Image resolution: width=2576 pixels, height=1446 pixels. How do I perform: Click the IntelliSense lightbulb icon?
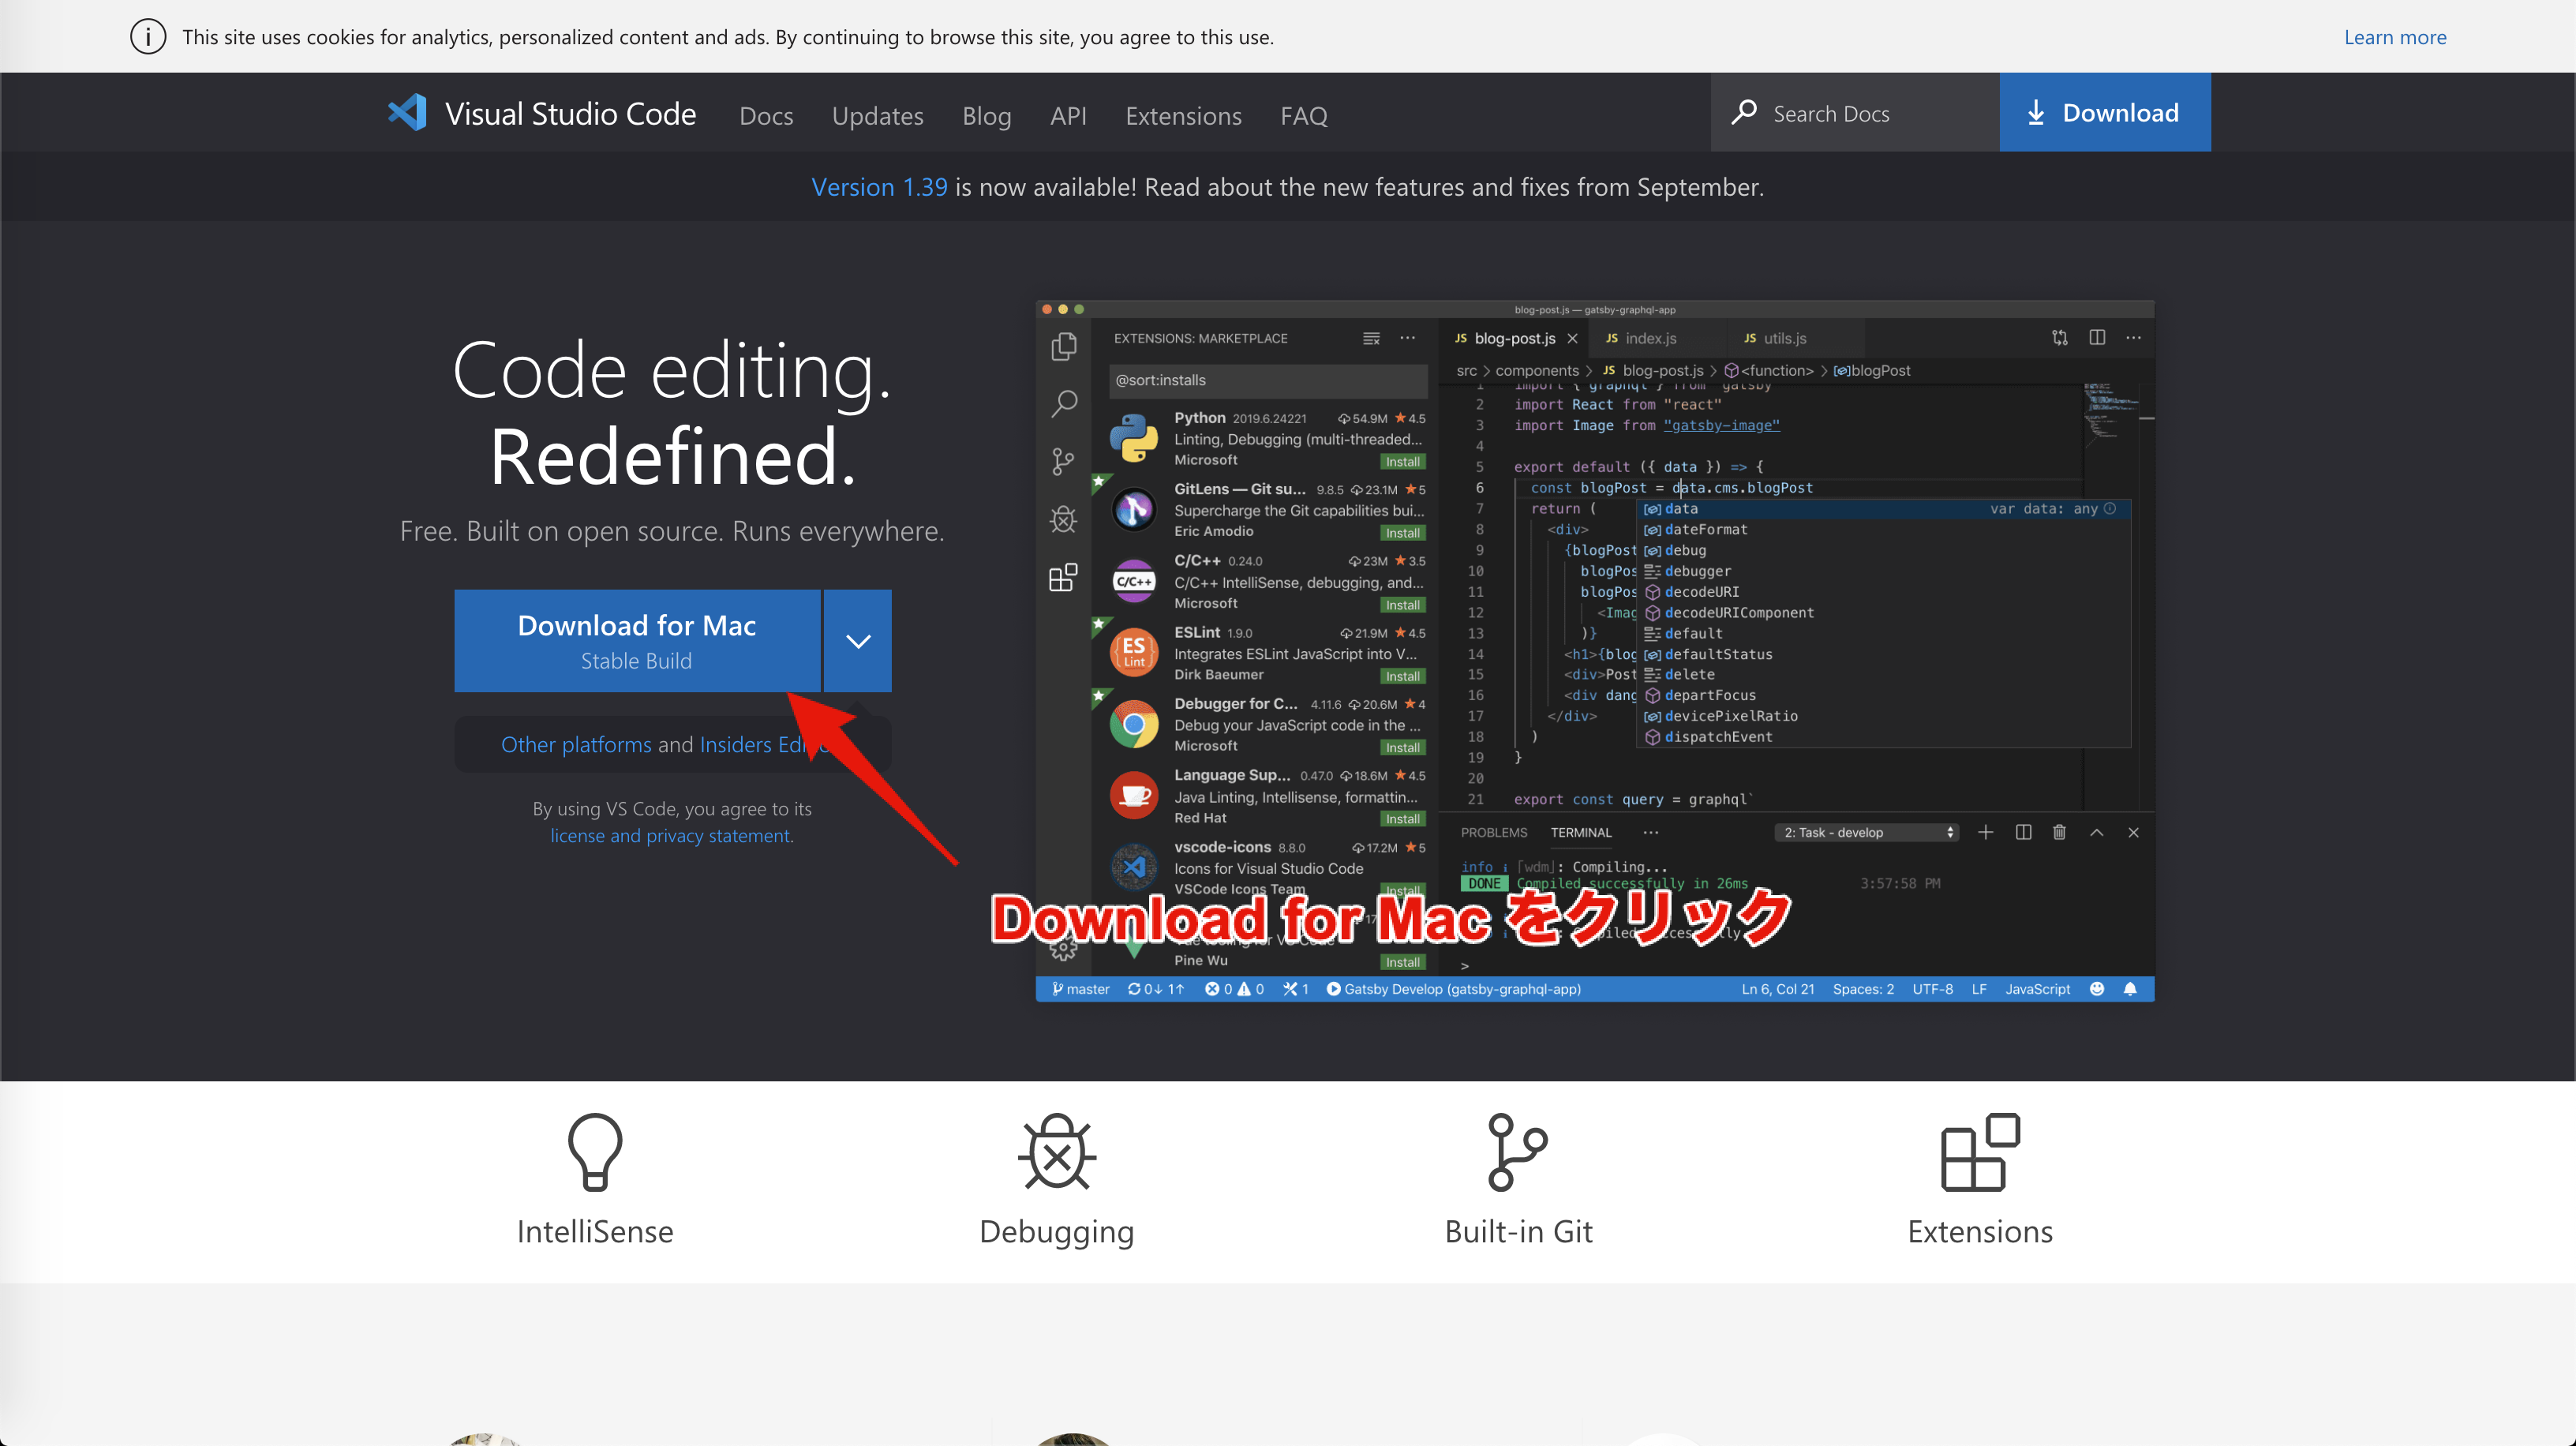coord(595,1152)
